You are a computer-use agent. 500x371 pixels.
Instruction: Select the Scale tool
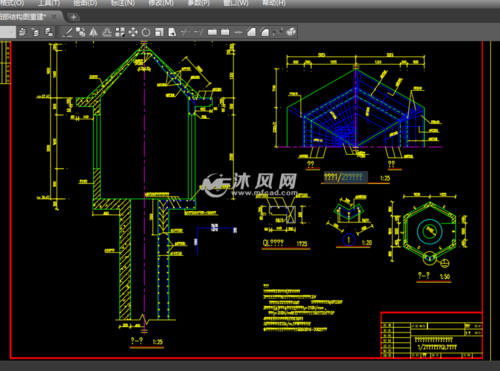[x=159, y=32]
